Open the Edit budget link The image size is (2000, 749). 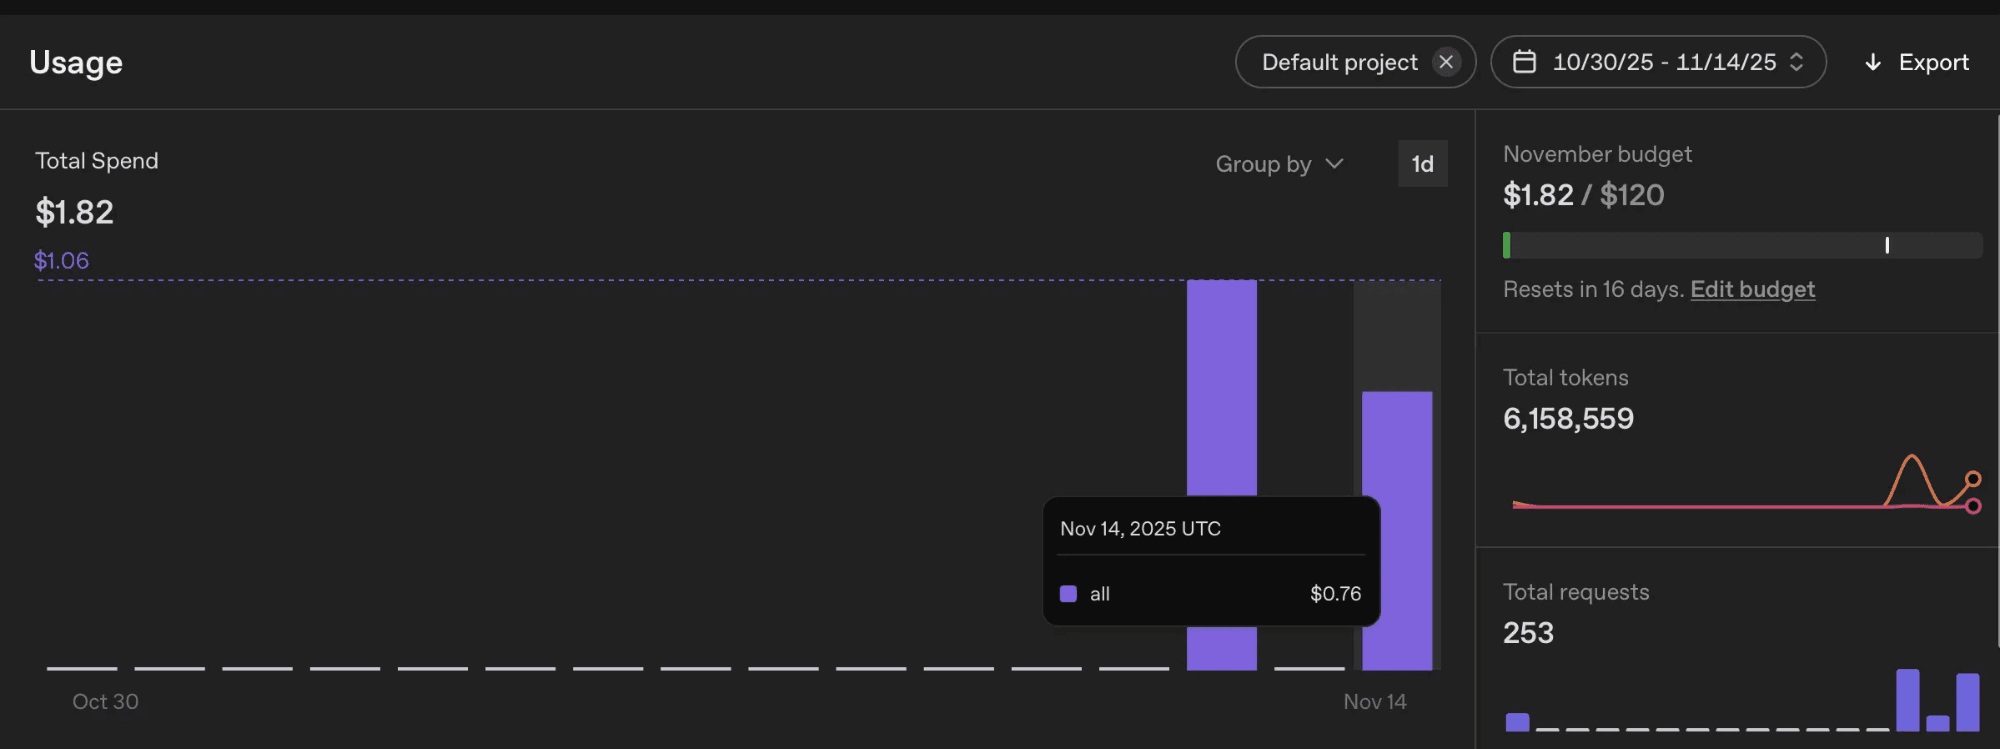pyautogui.click(x=1752, y=289)
